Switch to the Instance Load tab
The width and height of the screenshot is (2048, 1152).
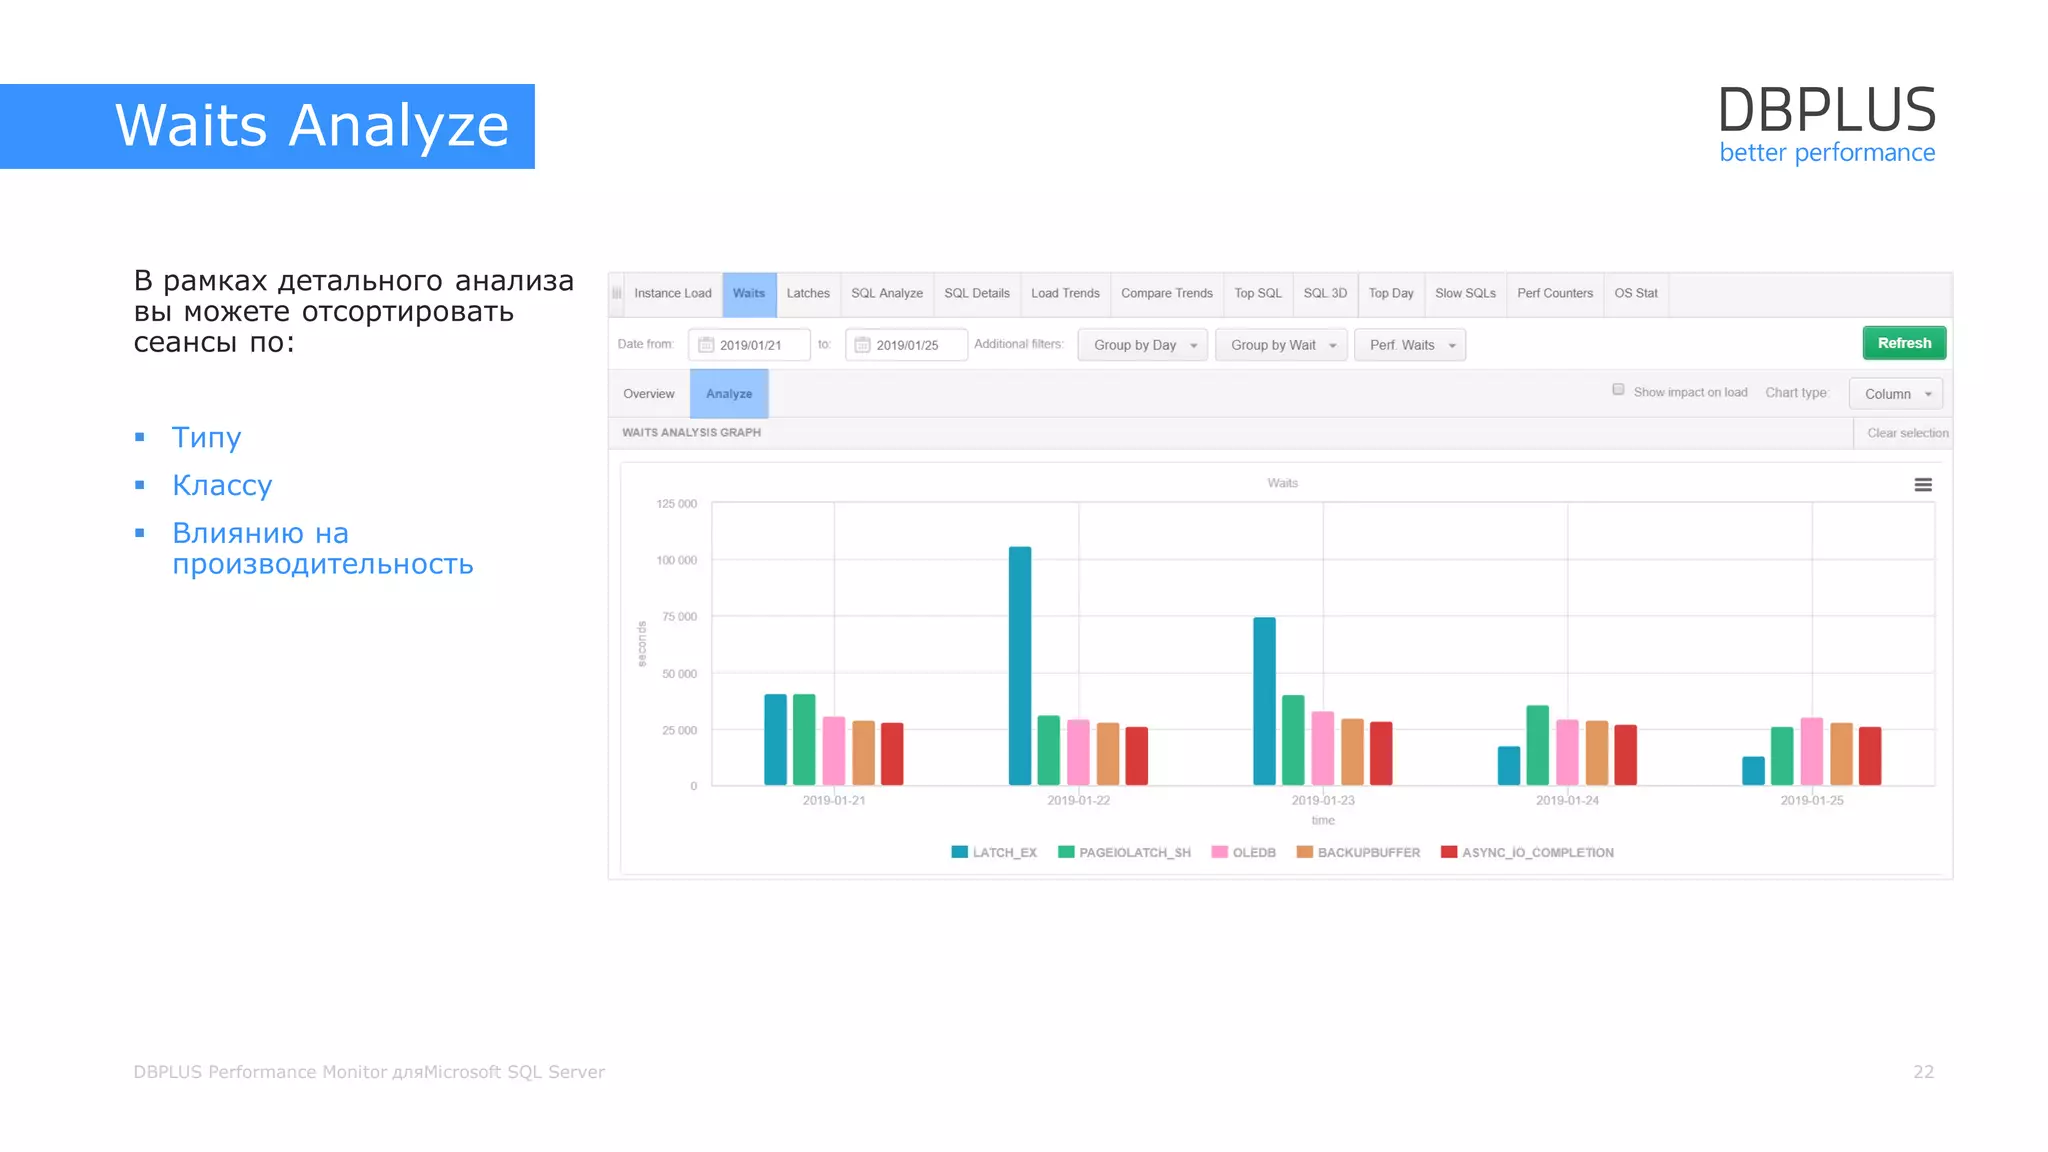pyautogui.click(x=672, y=293)
